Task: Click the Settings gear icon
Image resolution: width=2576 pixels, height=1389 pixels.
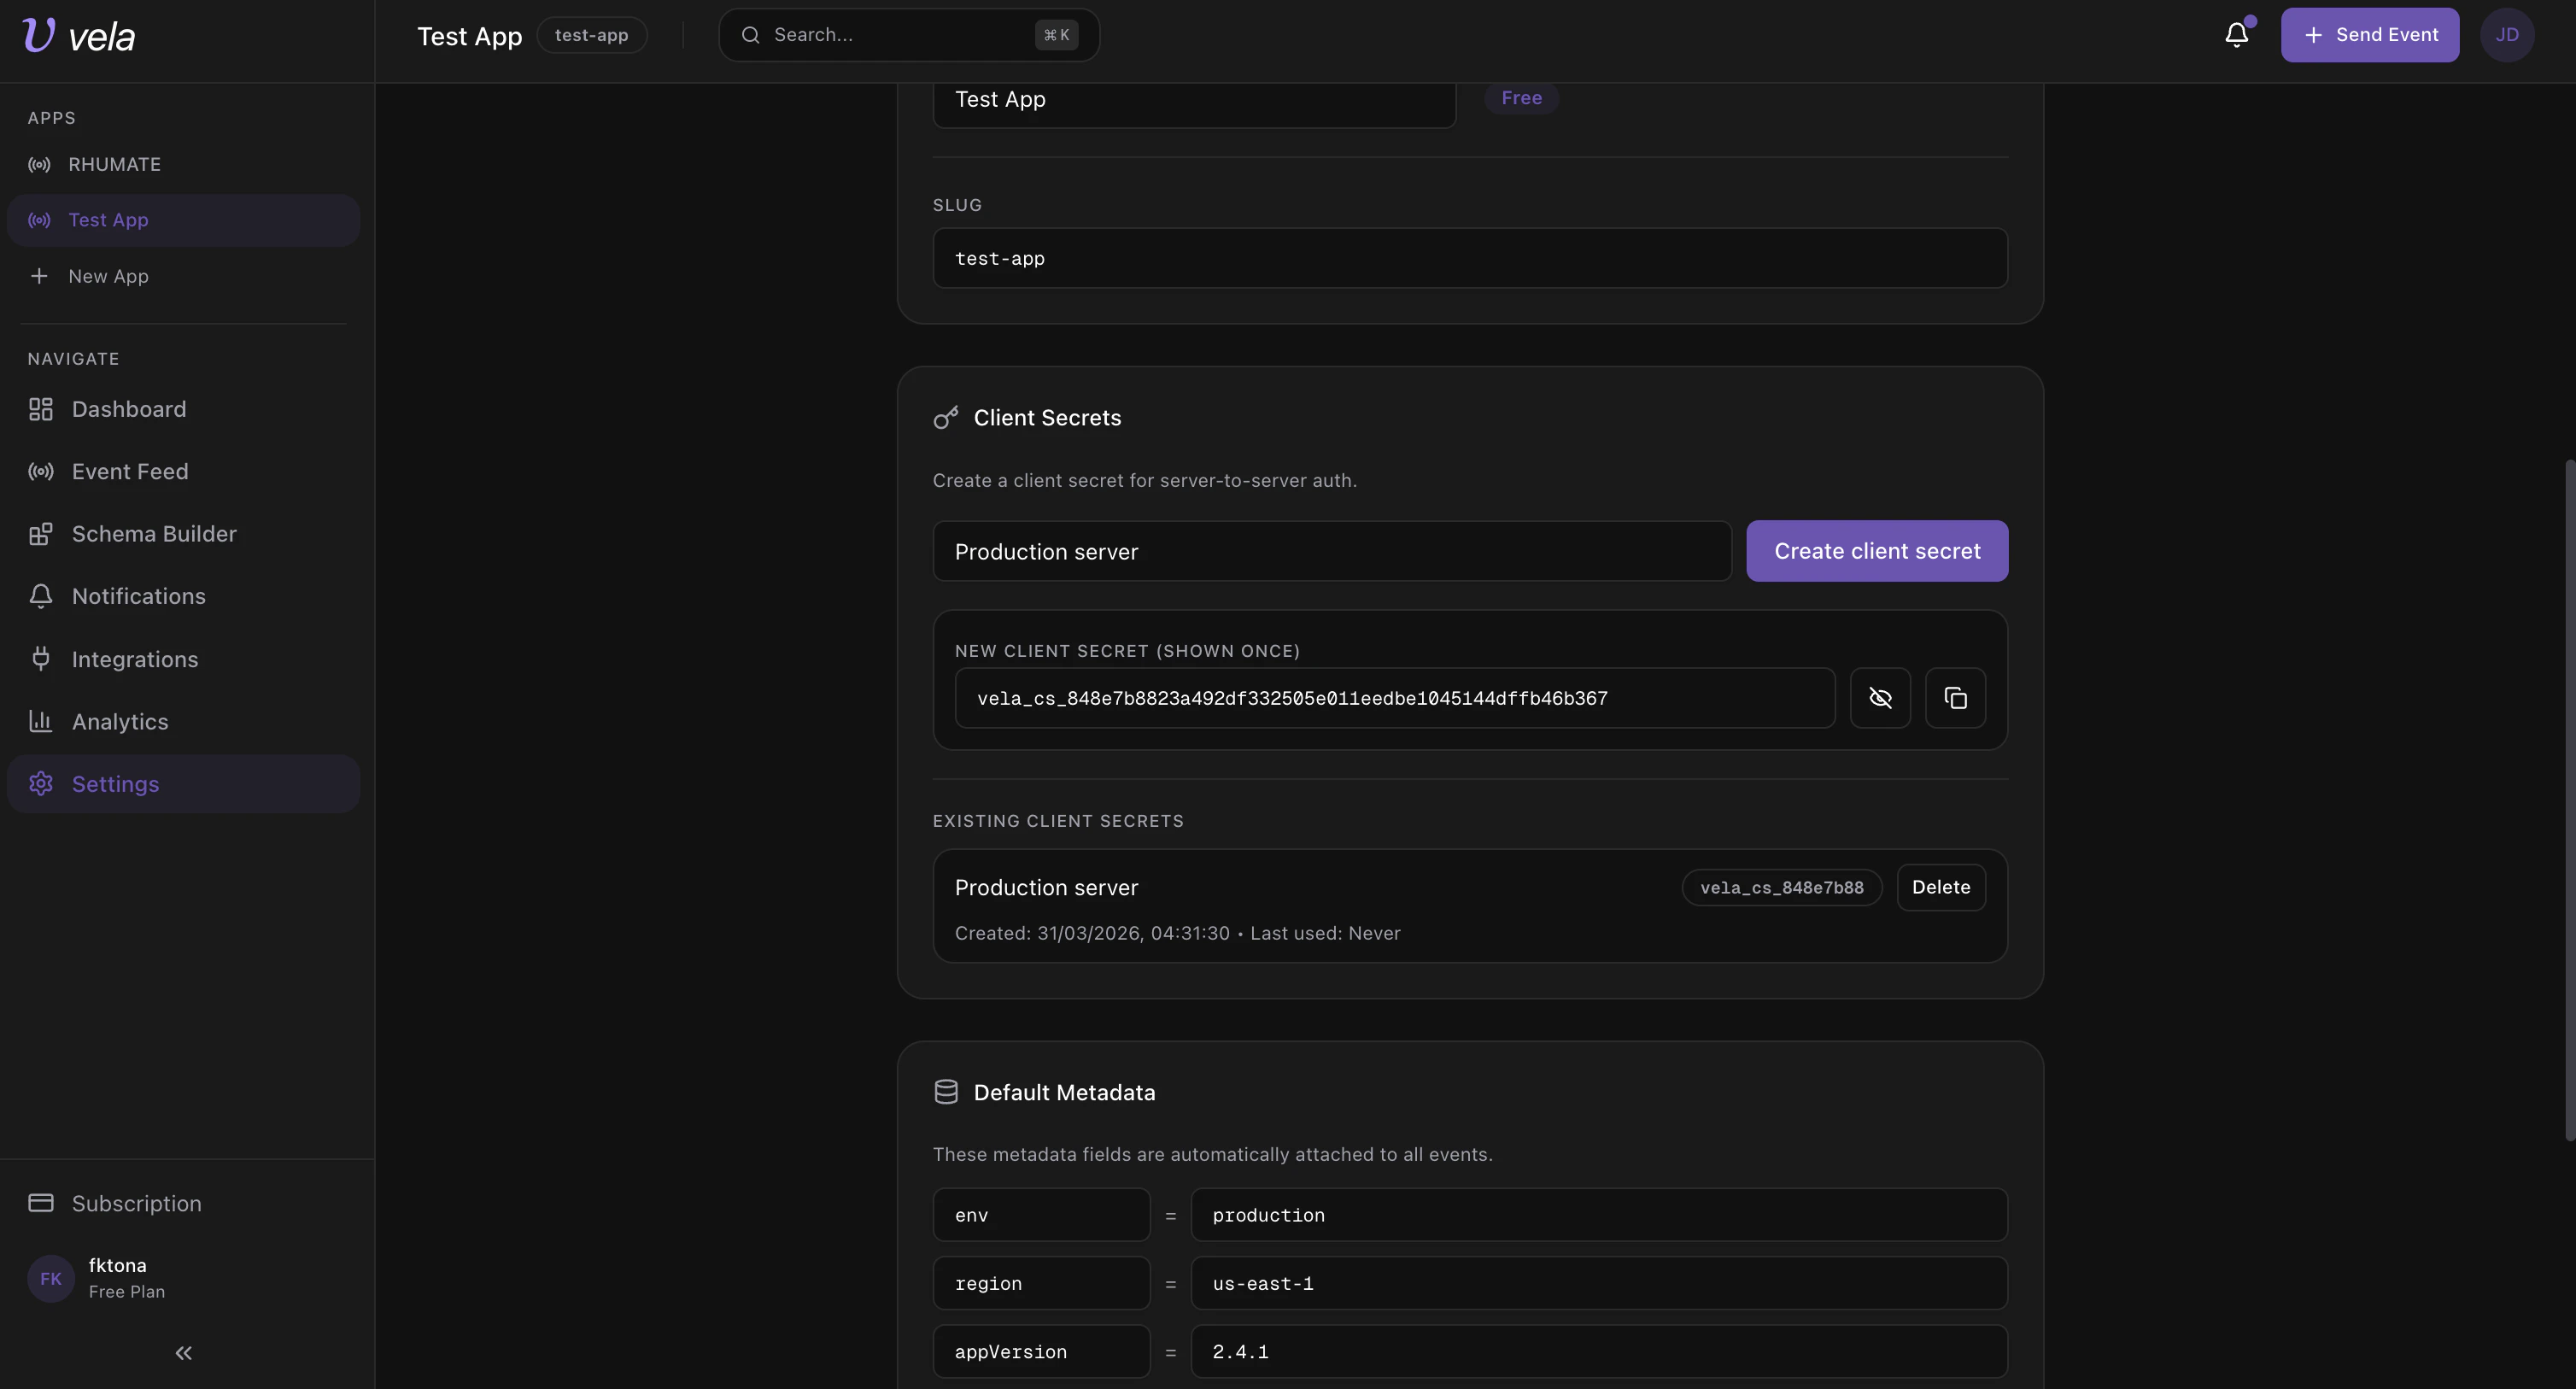Action: 41,784
